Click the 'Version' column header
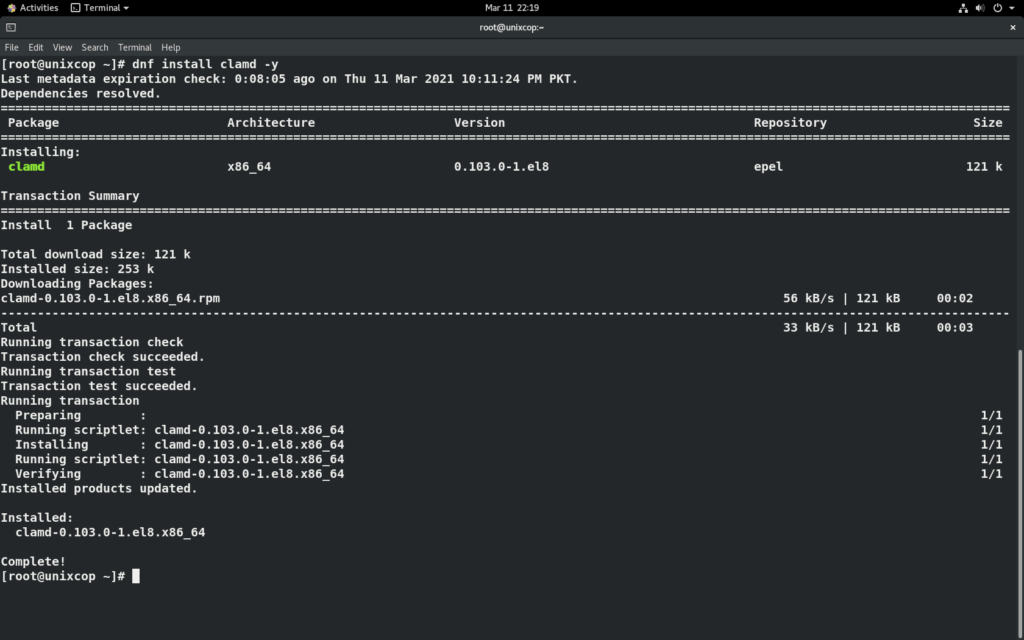Screen dimensions: 1024x640 [x=479, y=123]
